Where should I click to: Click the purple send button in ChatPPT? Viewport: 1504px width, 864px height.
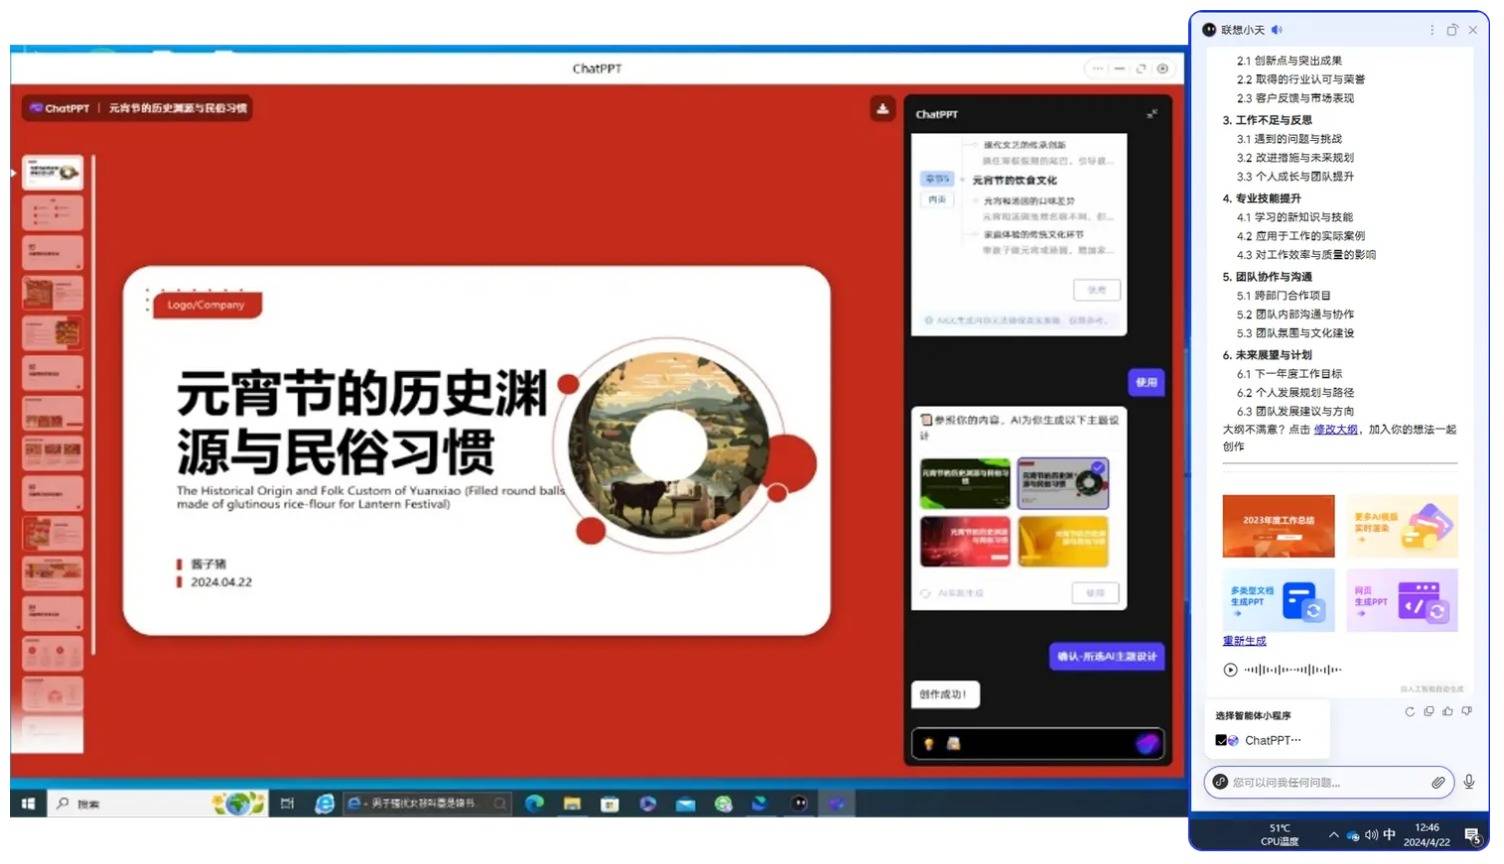[x=1146, y=743]
